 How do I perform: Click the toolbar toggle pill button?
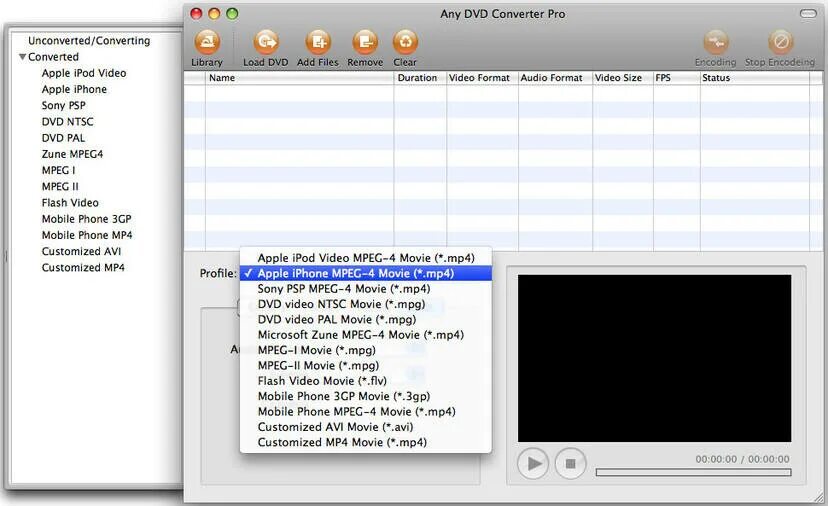click(x=808, y=14)
